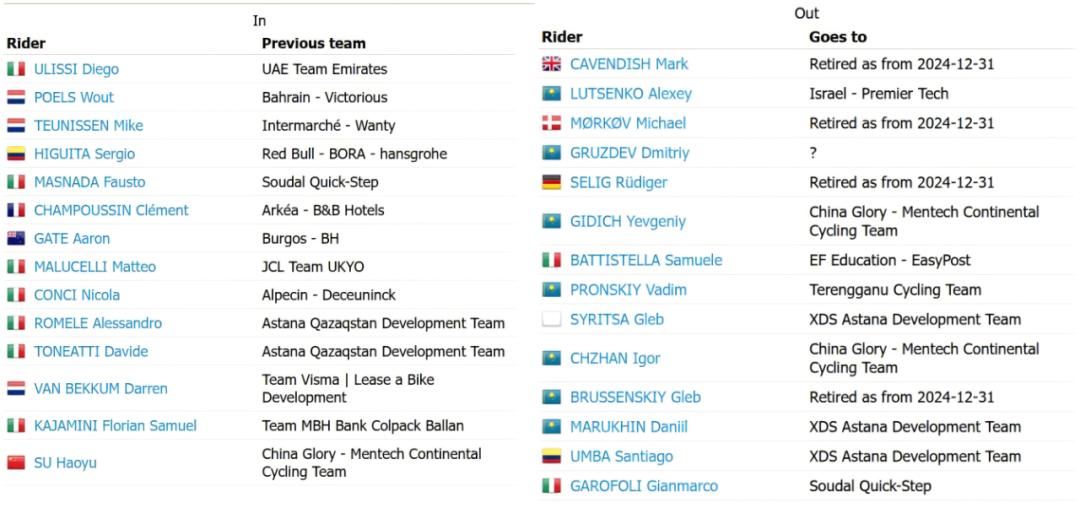Click the Kazakh flag next to Lutsenko Alexey
Viewport: 1080px width, 508px height.
(x=551, y=94)
